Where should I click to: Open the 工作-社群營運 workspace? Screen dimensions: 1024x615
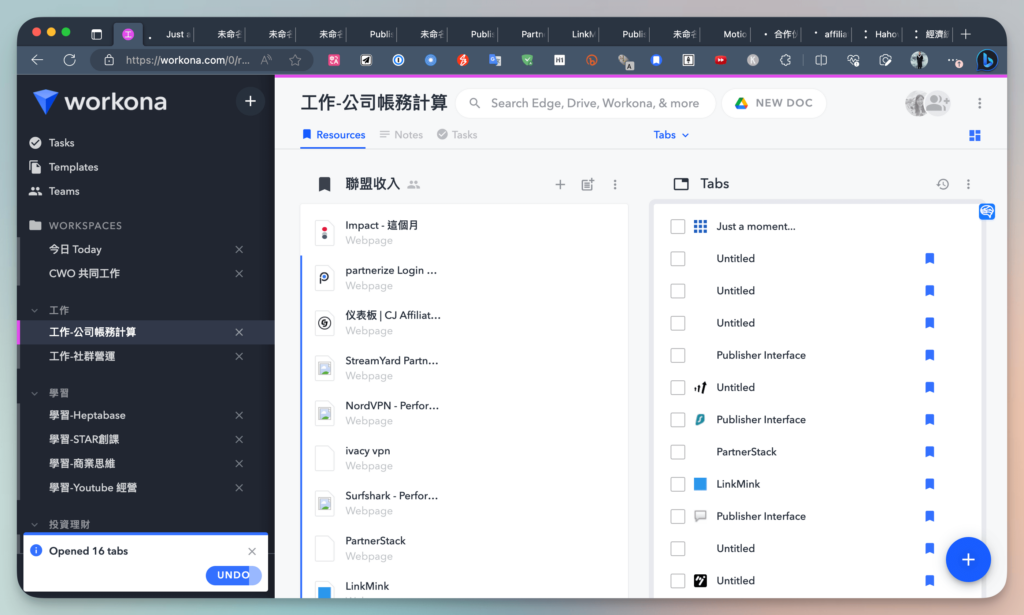click(x=82, y=356)
